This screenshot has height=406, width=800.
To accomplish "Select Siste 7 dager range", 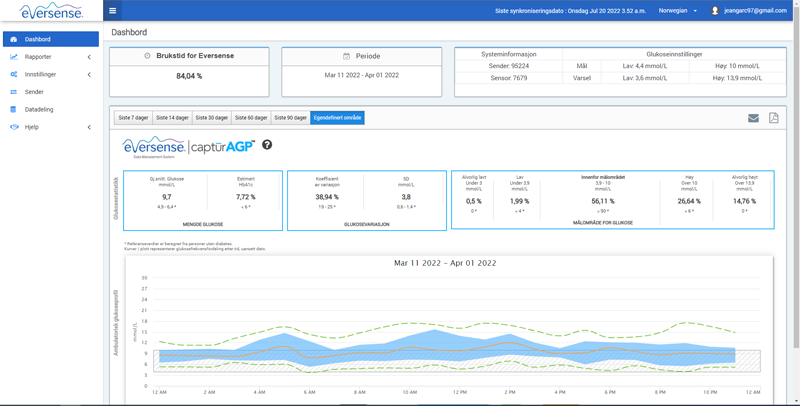I will click(134, 118).
